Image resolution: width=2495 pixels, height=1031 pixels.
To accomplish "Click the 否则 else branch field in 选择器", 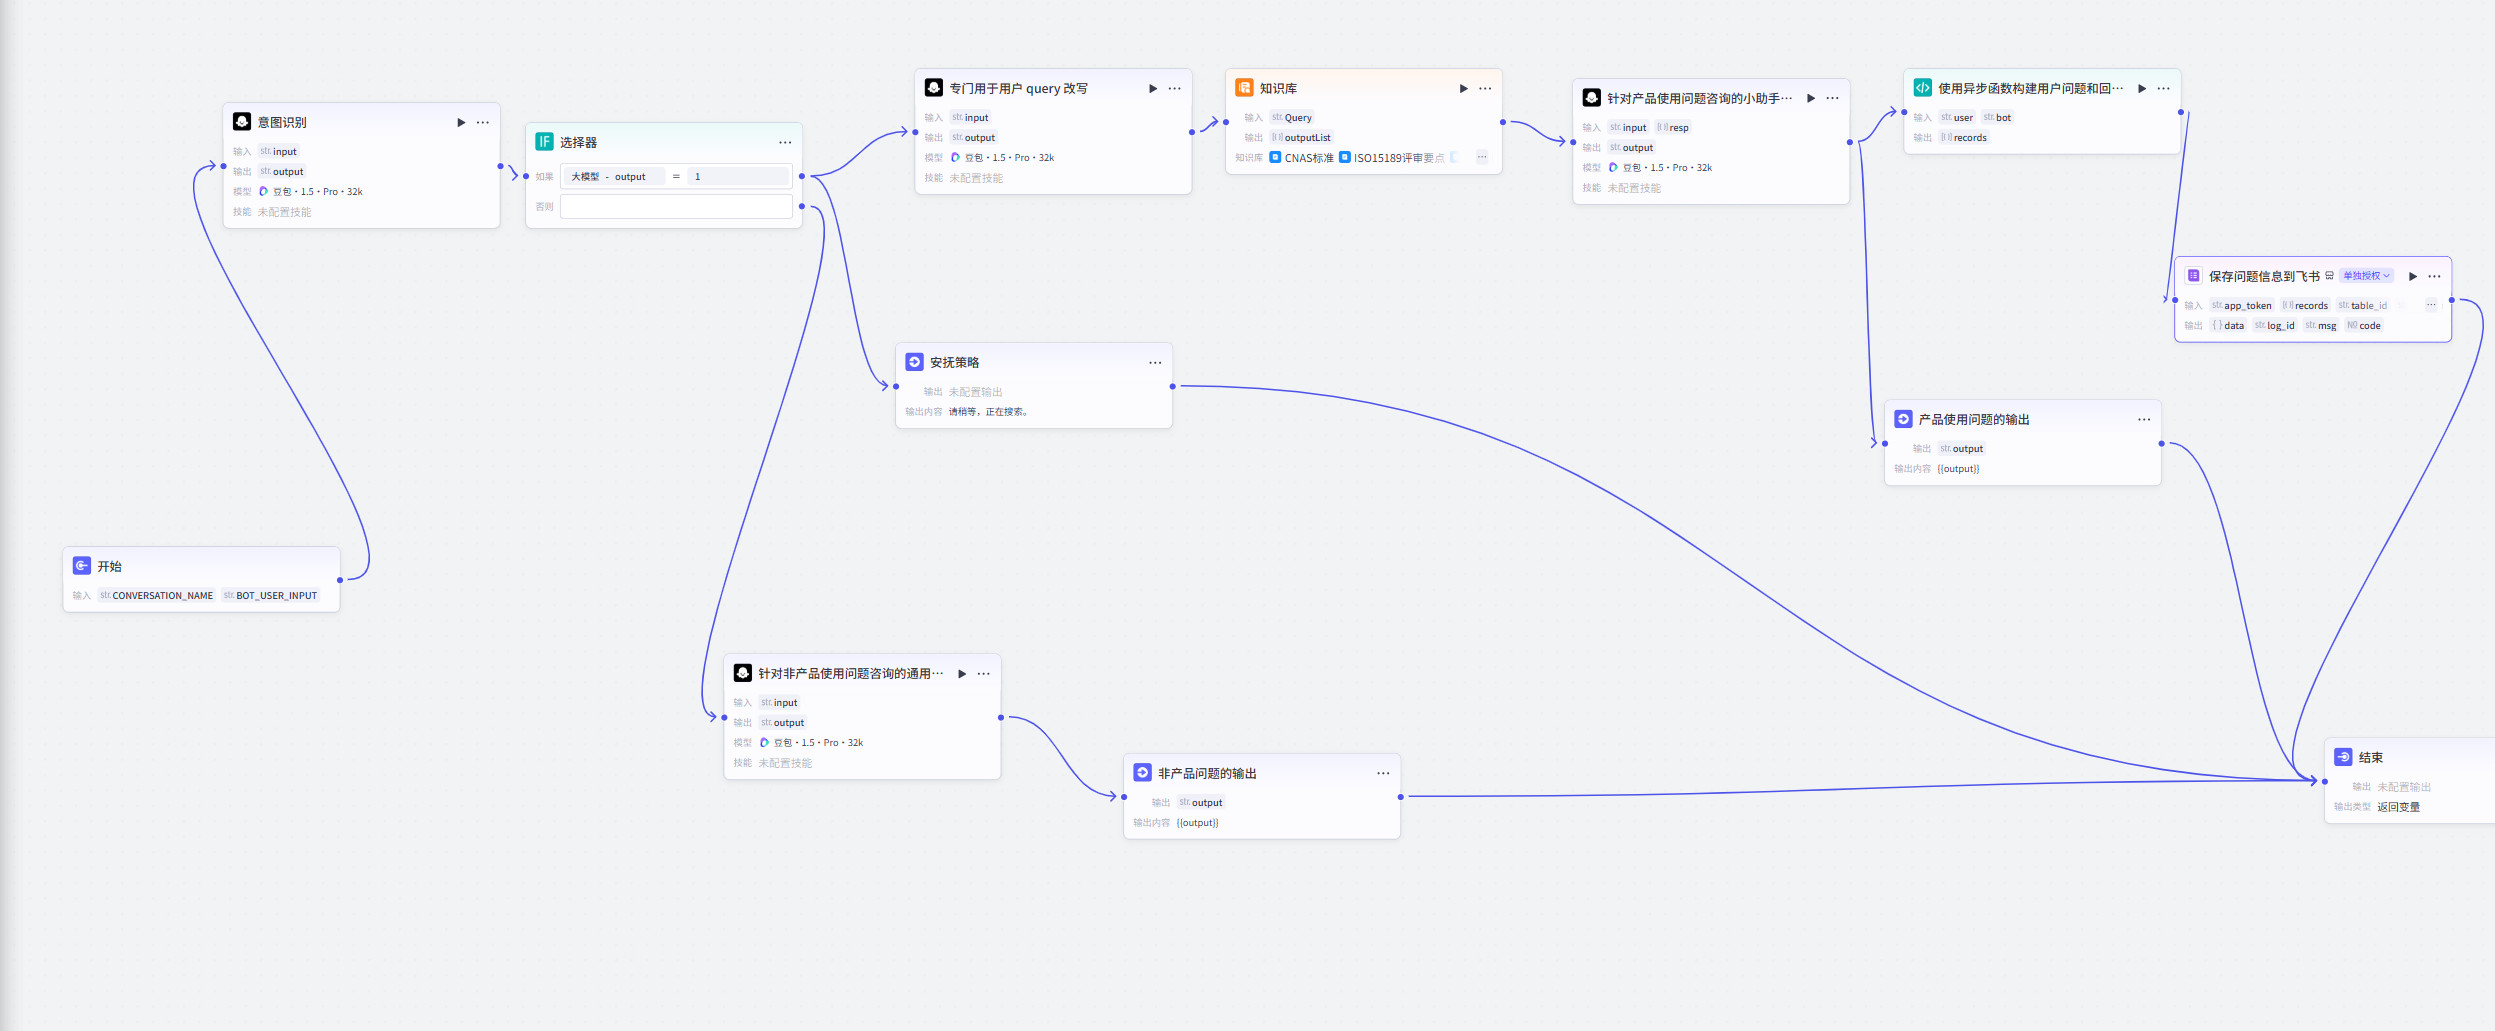I will [676, 207].
